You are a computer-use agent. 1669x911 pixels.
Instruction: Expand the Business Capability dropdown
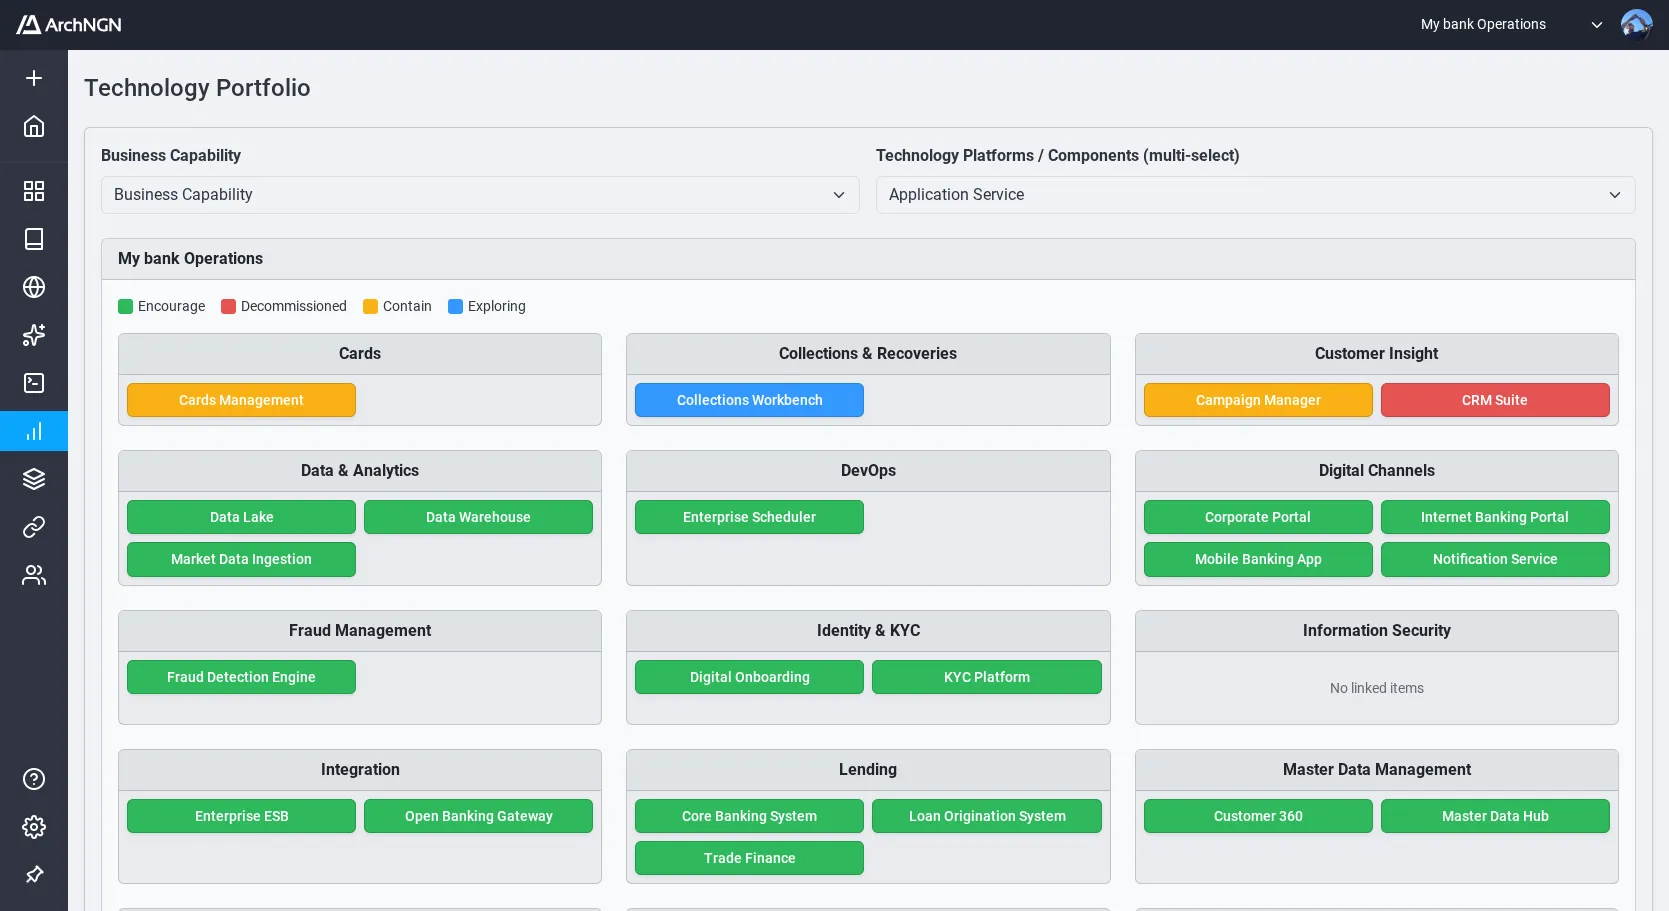480,195
